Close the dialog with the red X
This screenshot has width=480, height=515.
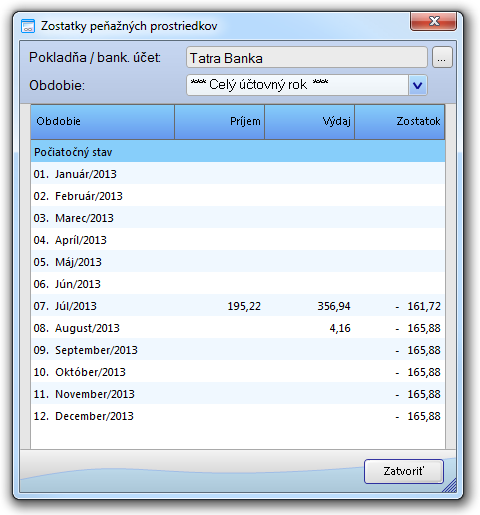pos(433,21)
